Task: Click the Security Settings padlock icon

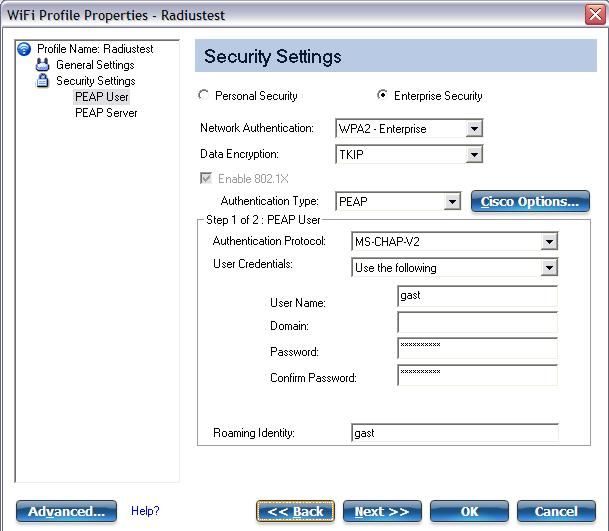Action: [42, 80]
